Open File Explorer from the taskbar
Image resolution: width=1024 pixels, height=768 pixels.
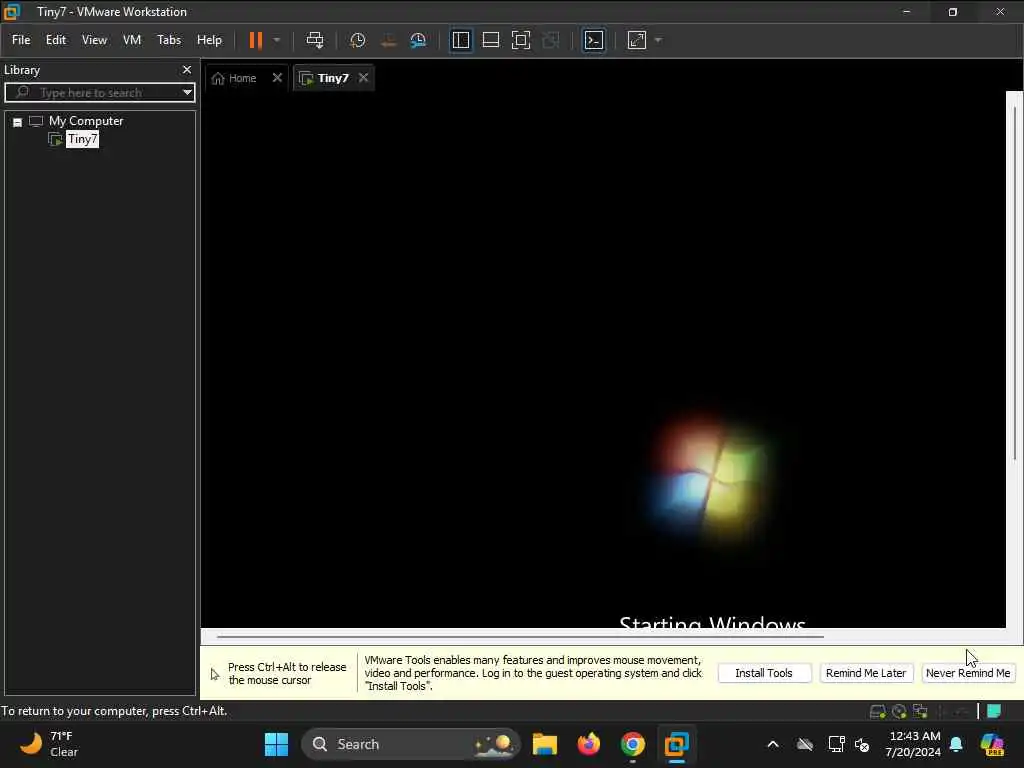point(545,744)
